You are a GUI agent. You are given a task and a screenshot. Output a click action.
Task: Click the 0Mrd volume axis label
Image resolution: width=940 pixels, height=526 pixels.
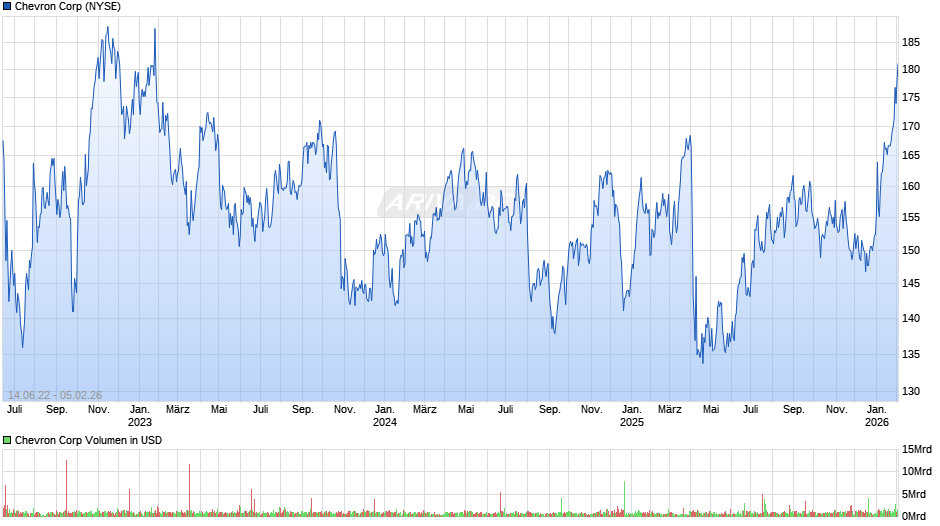[914, 516]
